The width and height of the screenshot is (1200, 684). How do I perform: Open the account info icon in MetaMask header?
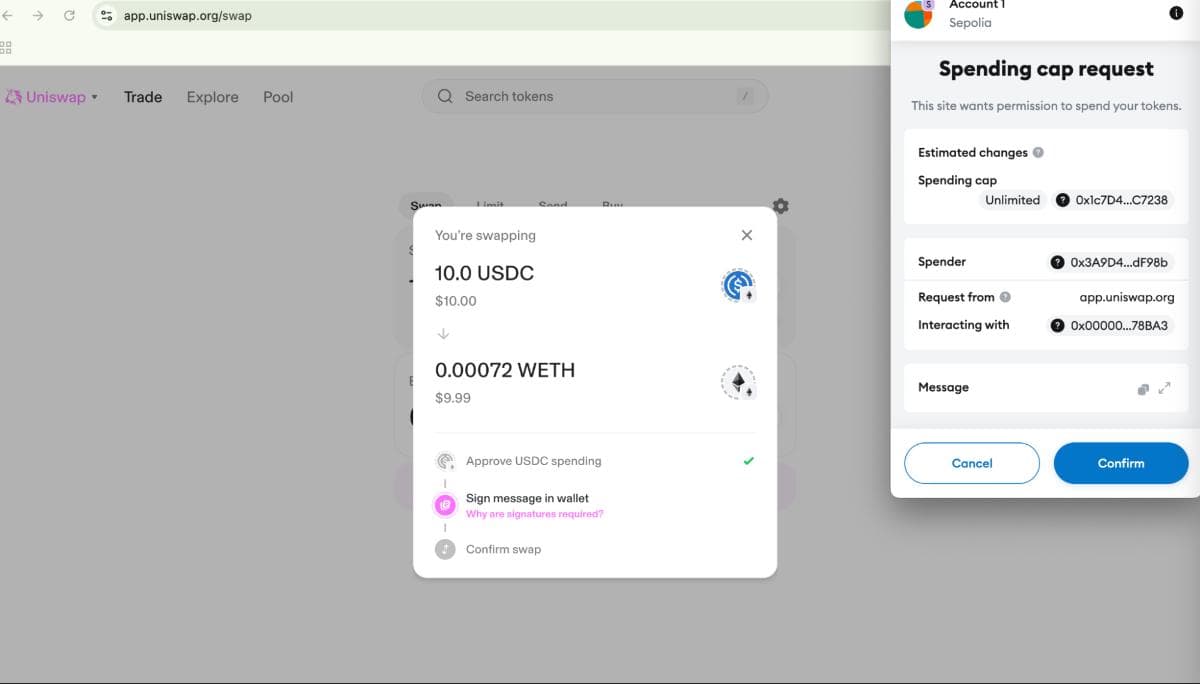[1175, 12]
